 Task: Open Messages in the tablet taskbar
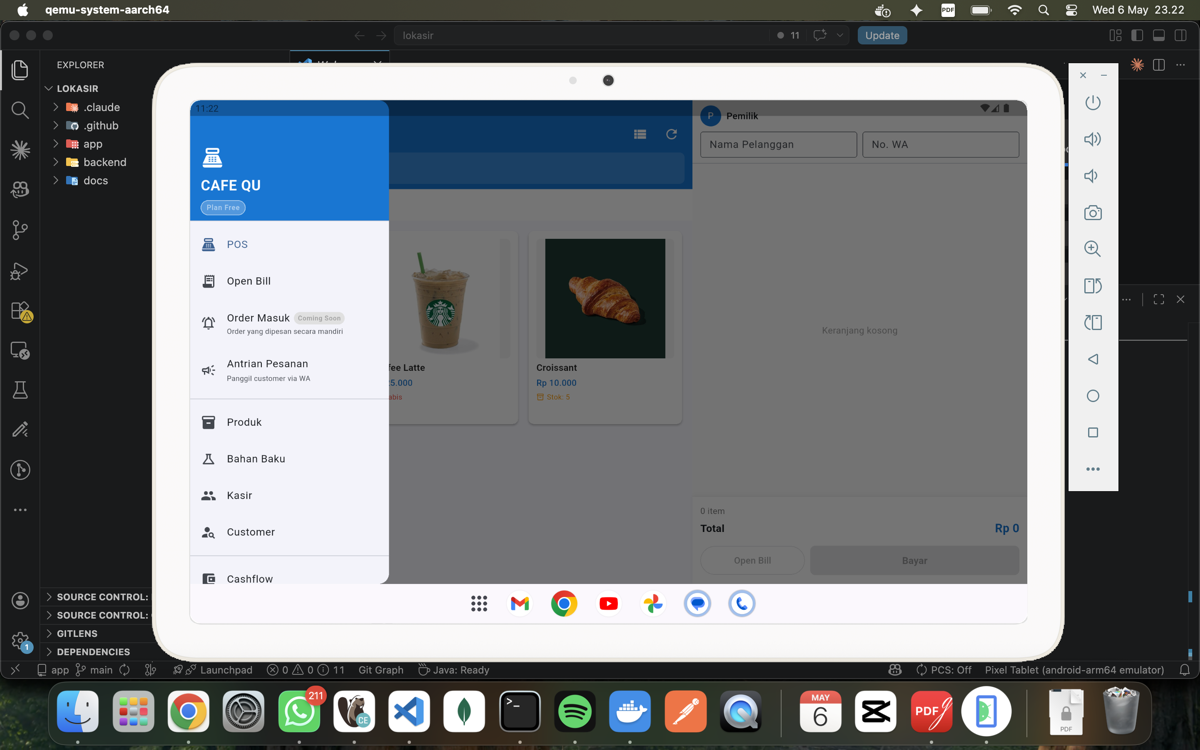point(697,603)
